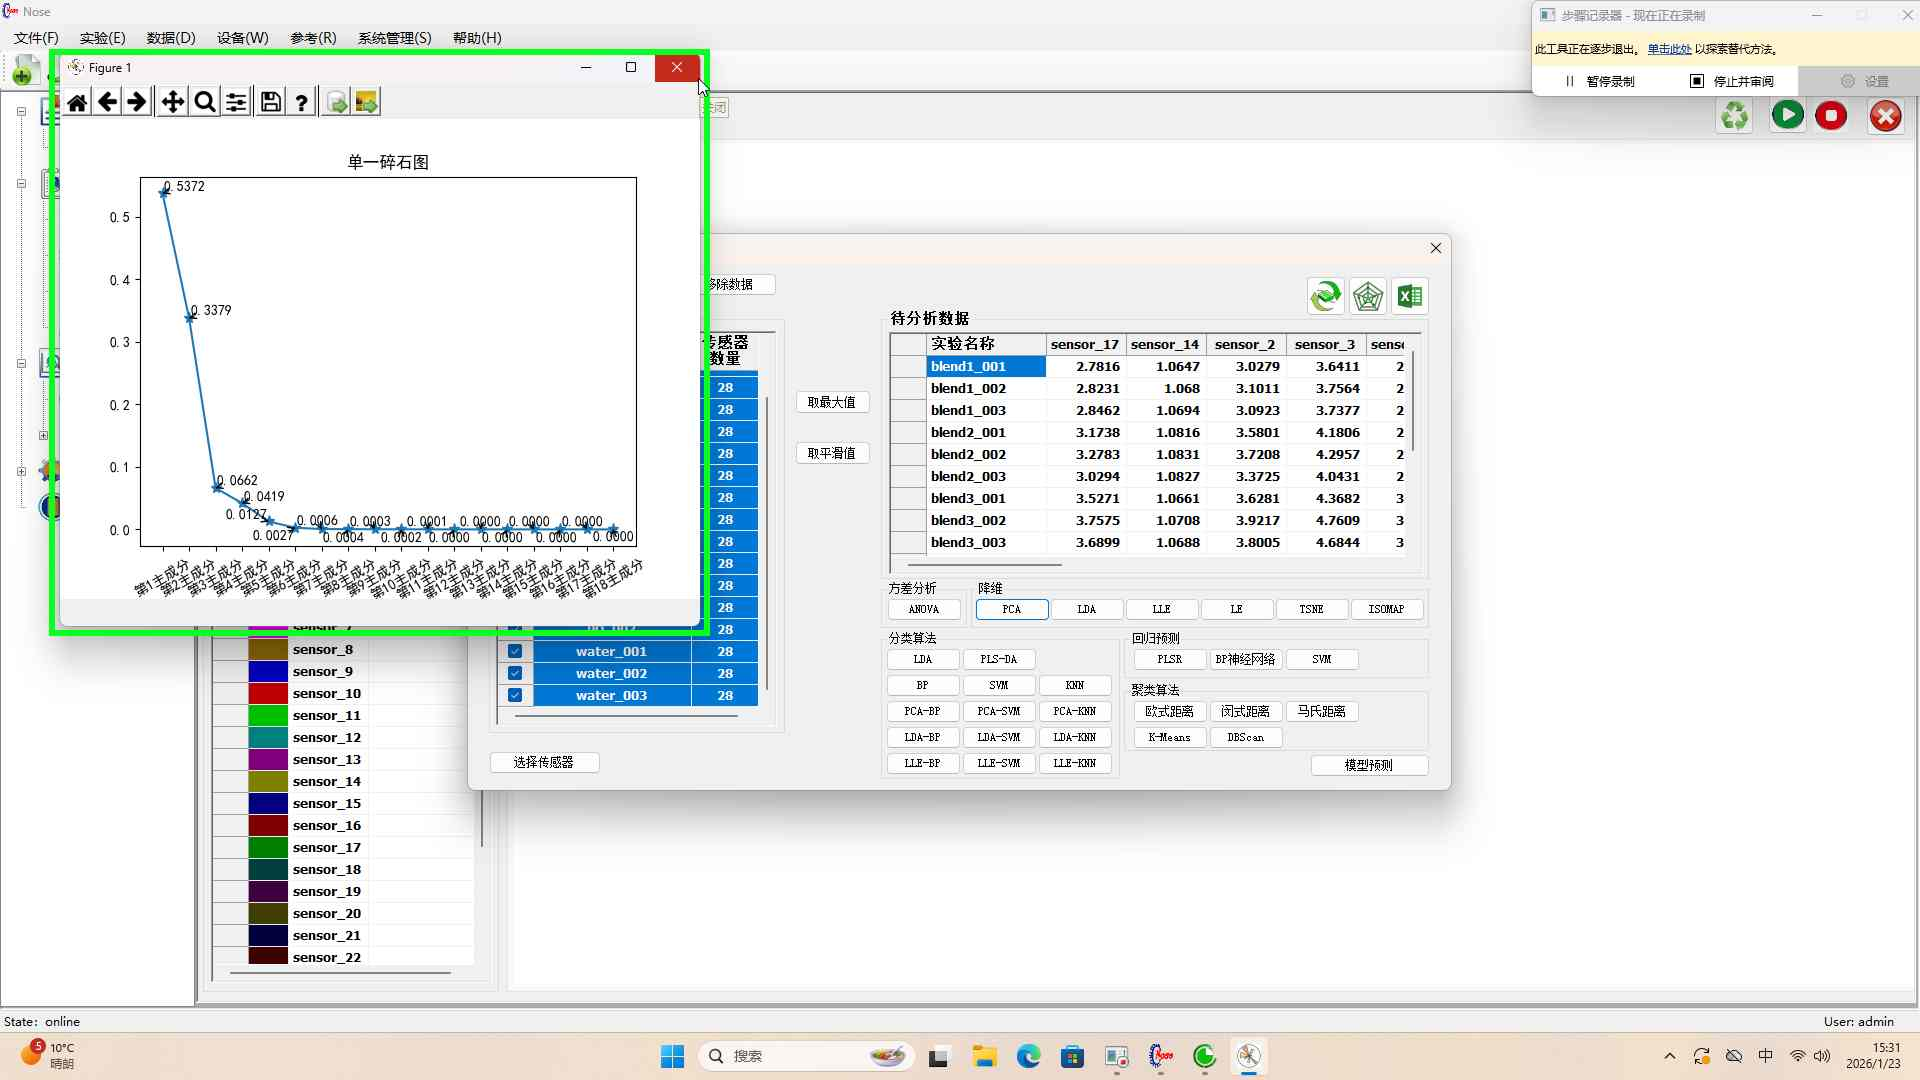The width and height of the screenshot is (1920, 1080).
Task: Select the Pan move tool
Action: coord(172,102)
